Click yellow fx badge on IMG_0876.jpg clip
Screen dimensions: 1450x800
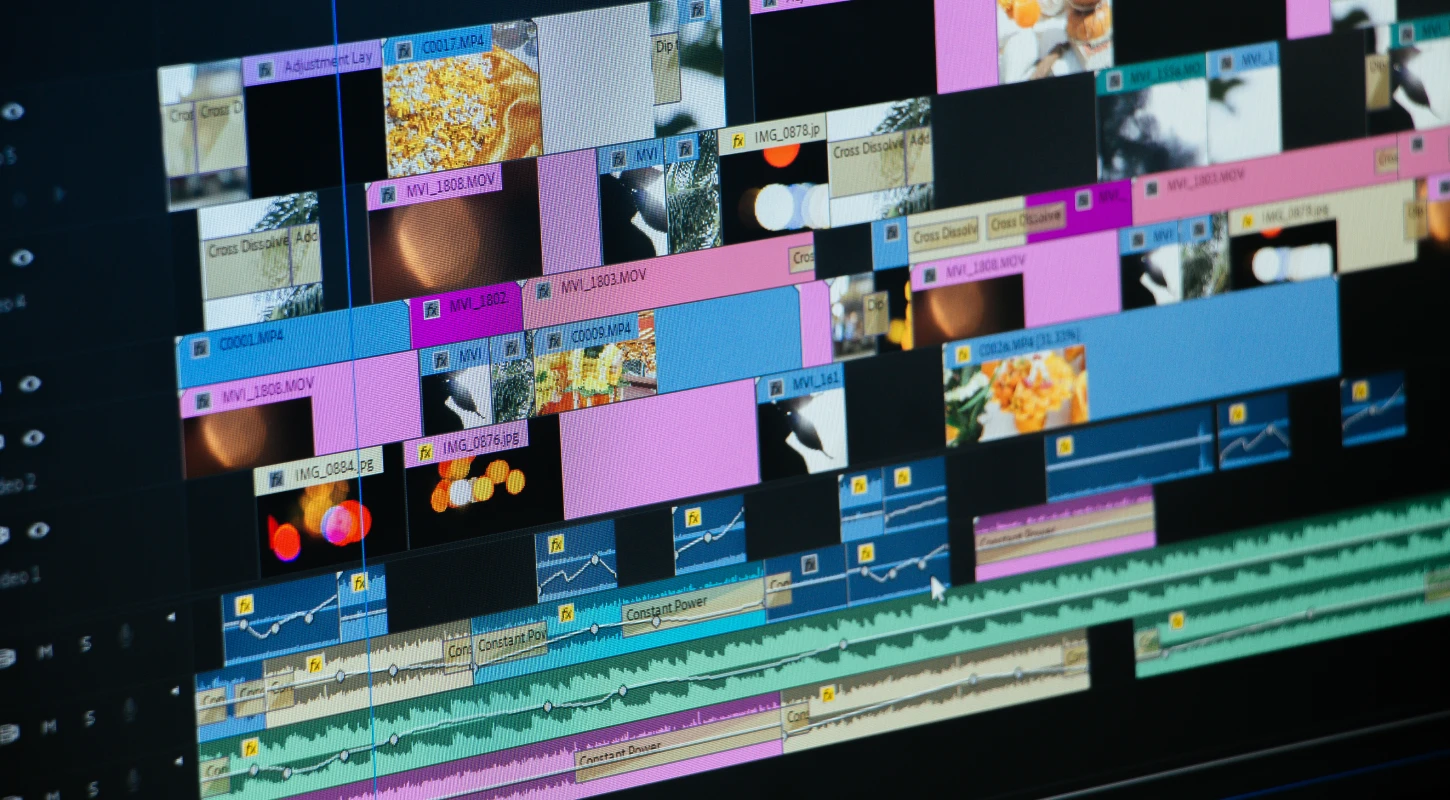pyautogui.click(x=425, y=451)
